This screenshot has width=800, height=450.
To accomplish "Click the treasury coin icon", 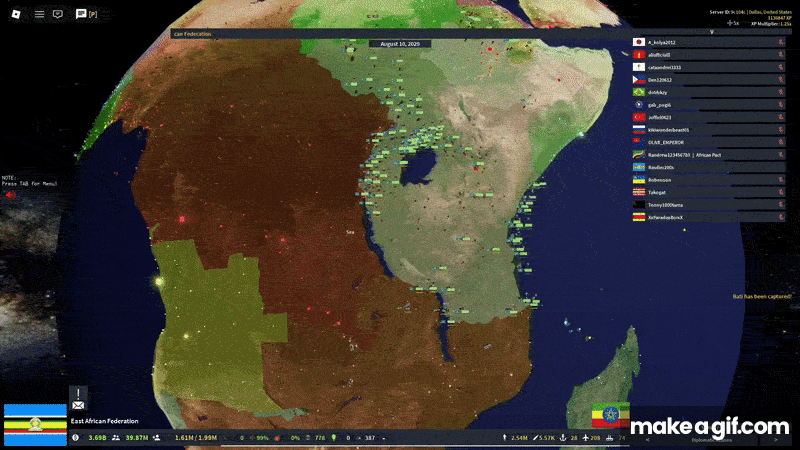I will (76, 437).
